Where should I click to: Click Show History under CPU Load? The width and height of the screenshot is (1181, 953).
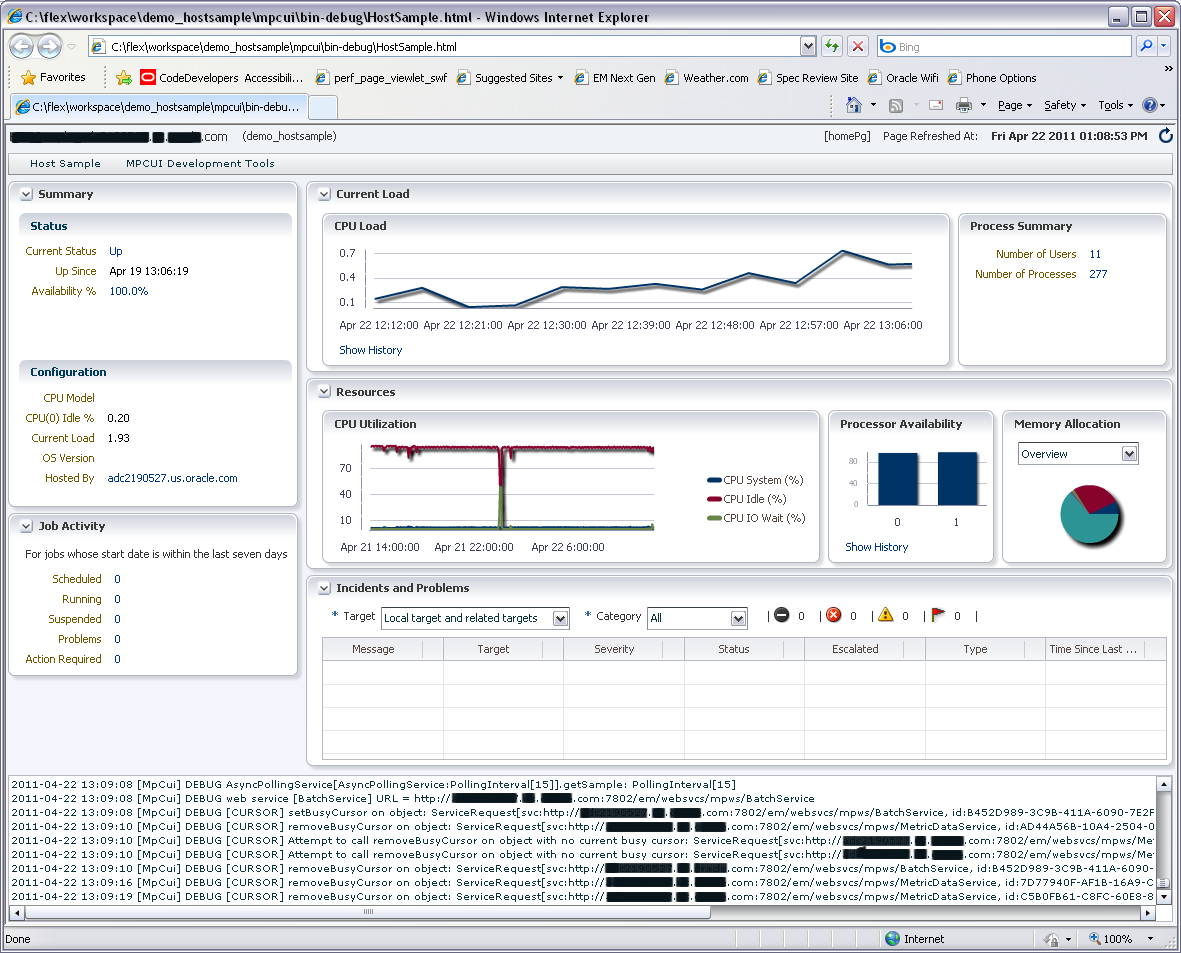pos(371,350)
